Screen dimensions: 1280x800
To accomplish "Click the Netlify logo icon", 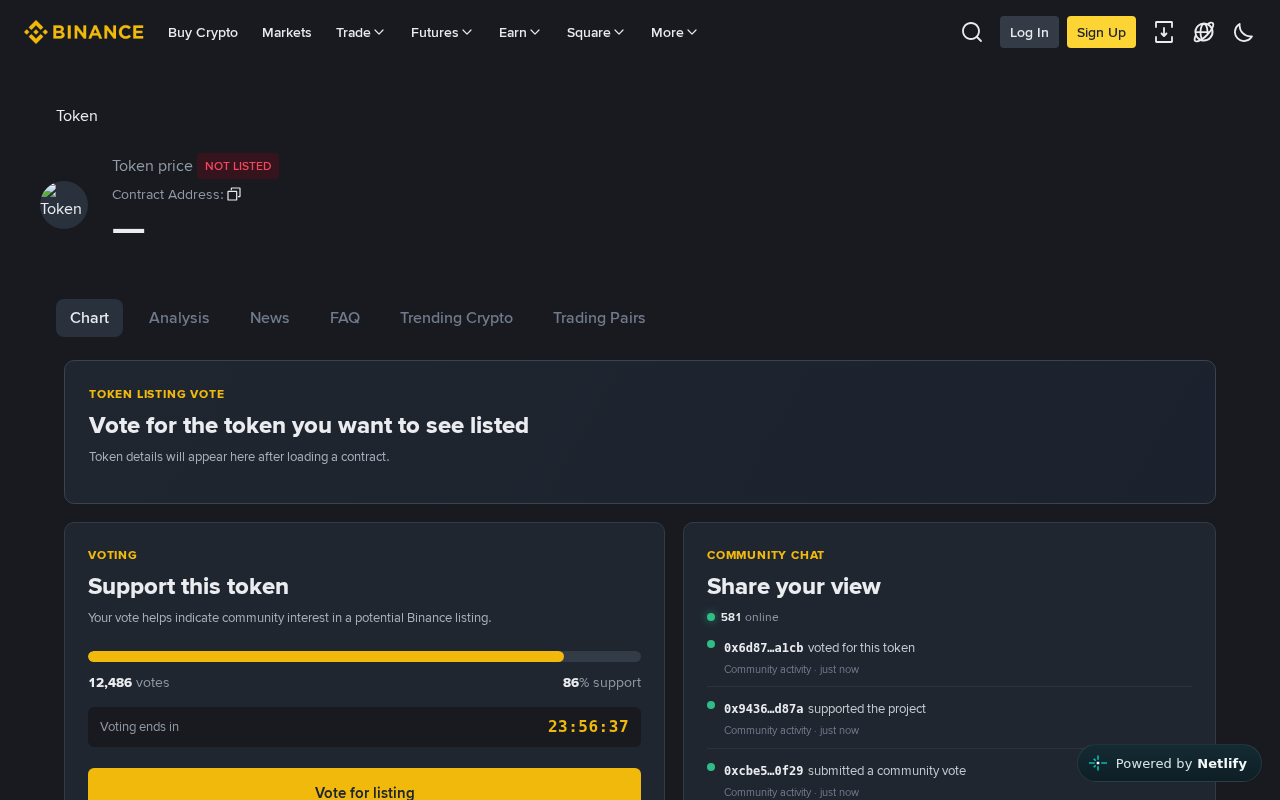I will [x=1098, y=763].
